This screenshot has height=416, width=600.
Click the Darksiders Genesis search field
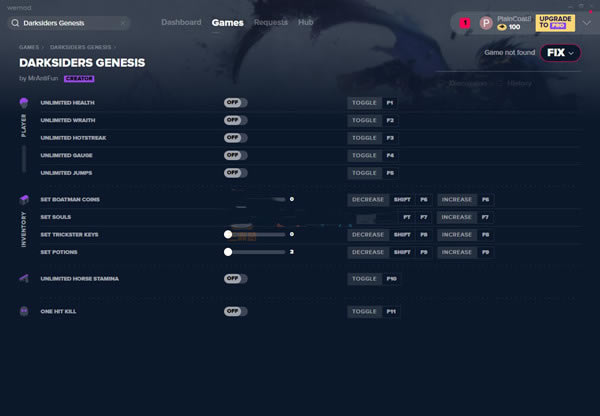point(73,22)
